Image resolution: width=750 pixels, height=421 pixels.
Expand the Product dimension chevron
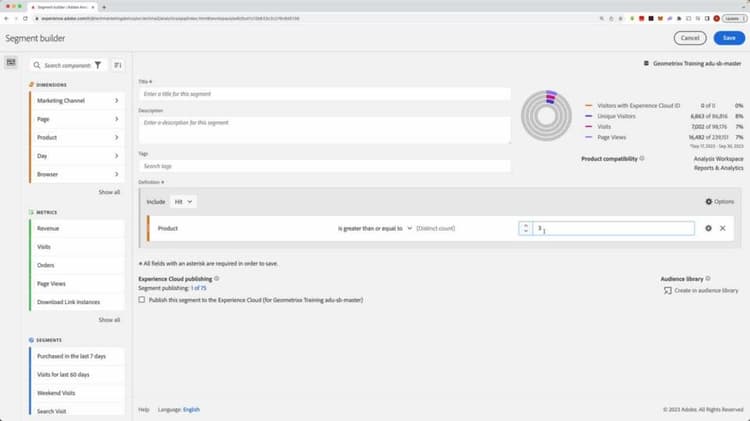point(116,137)
